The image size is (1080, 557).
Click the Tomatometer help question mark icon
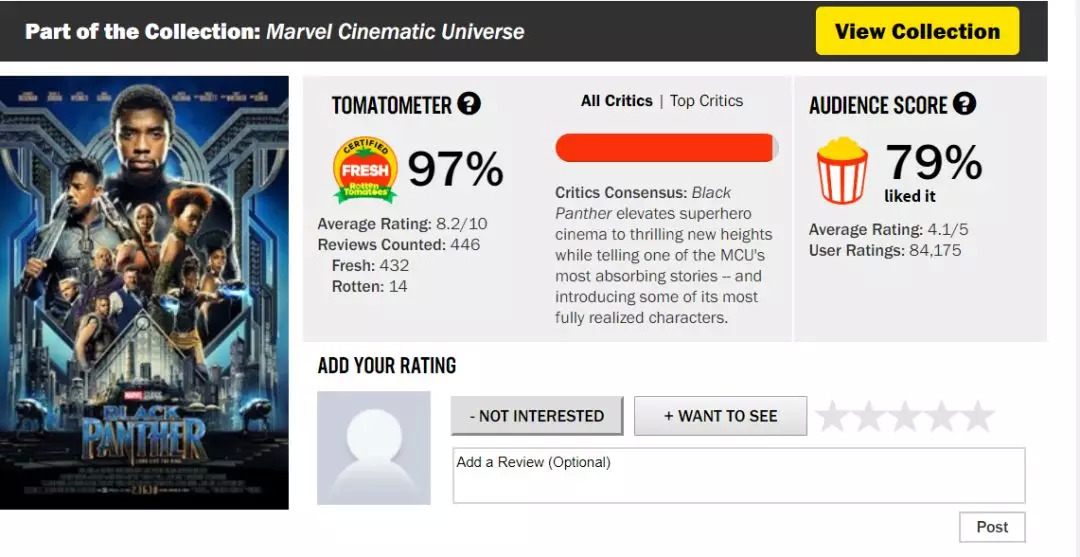coord(469,104)
